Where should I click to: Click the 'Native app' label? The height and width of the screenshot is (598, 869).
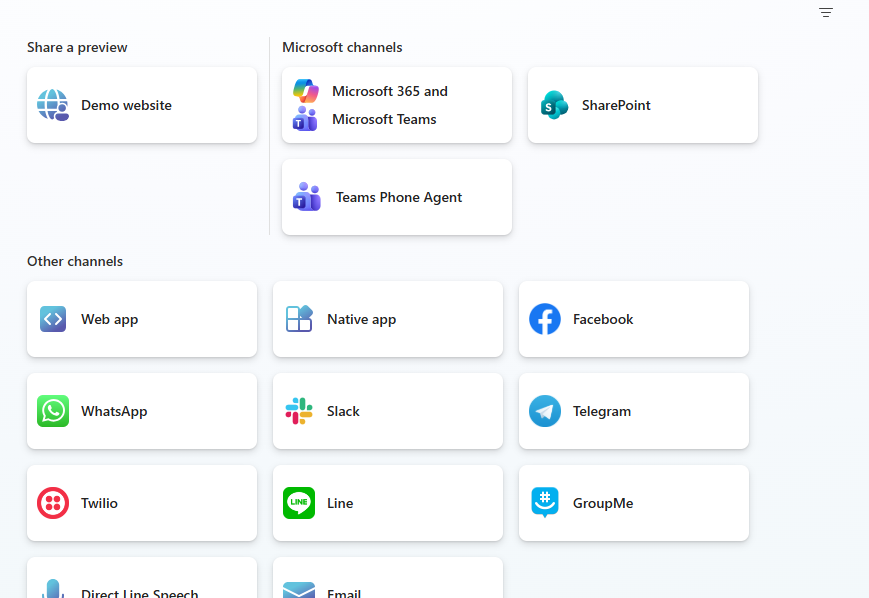coord(361,319)
